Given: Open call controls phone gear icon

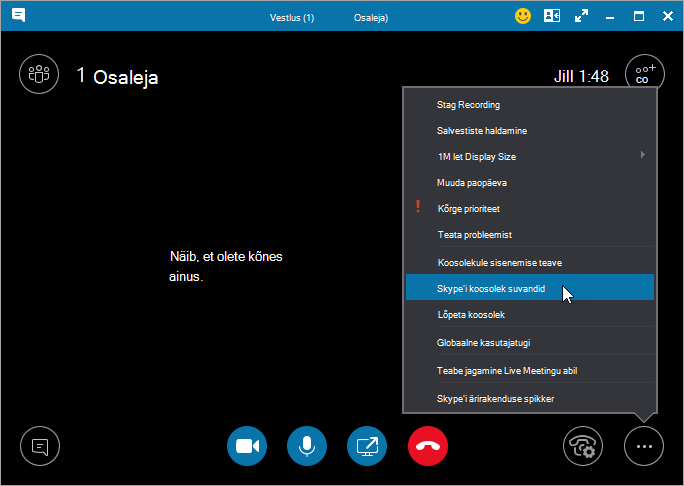Looking at the screenshot, I should point(583,446).
